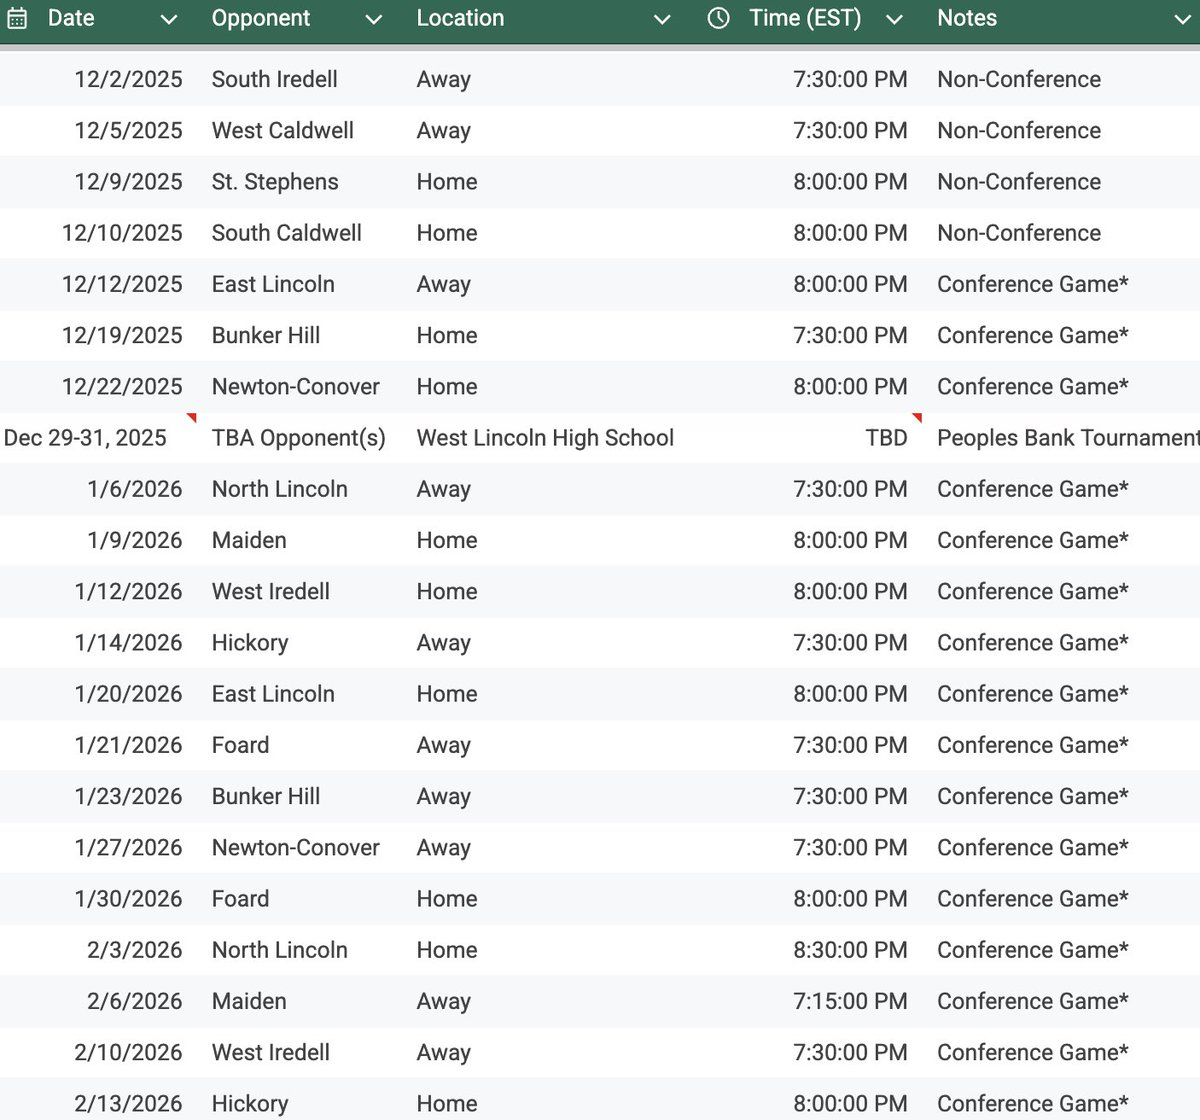Open the Date column filter dropdown
This screenshot has height=1120, width=1200.
click(x=169, y=19)
